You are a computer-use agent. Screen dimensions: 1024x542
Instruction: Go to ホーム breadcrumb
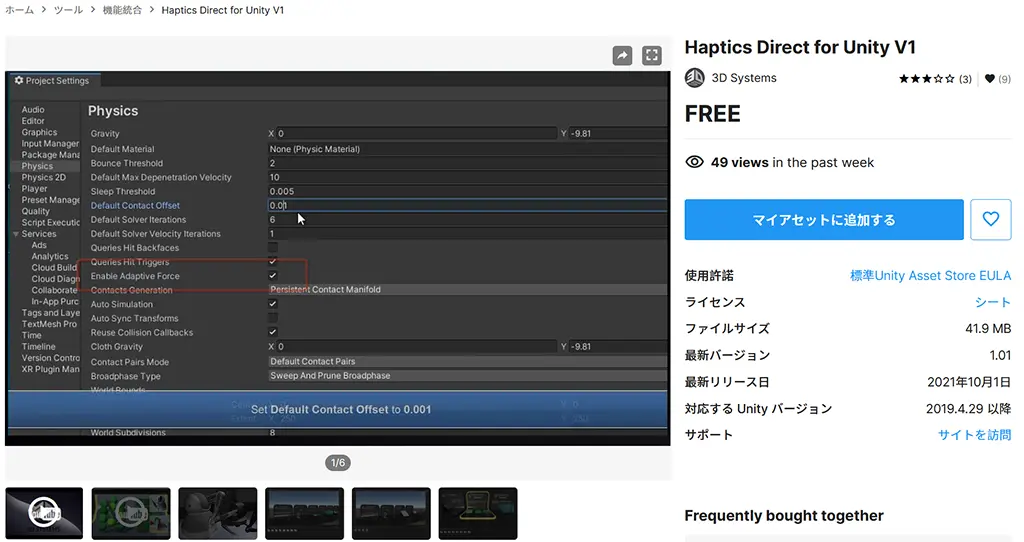[x=20, y=10]
